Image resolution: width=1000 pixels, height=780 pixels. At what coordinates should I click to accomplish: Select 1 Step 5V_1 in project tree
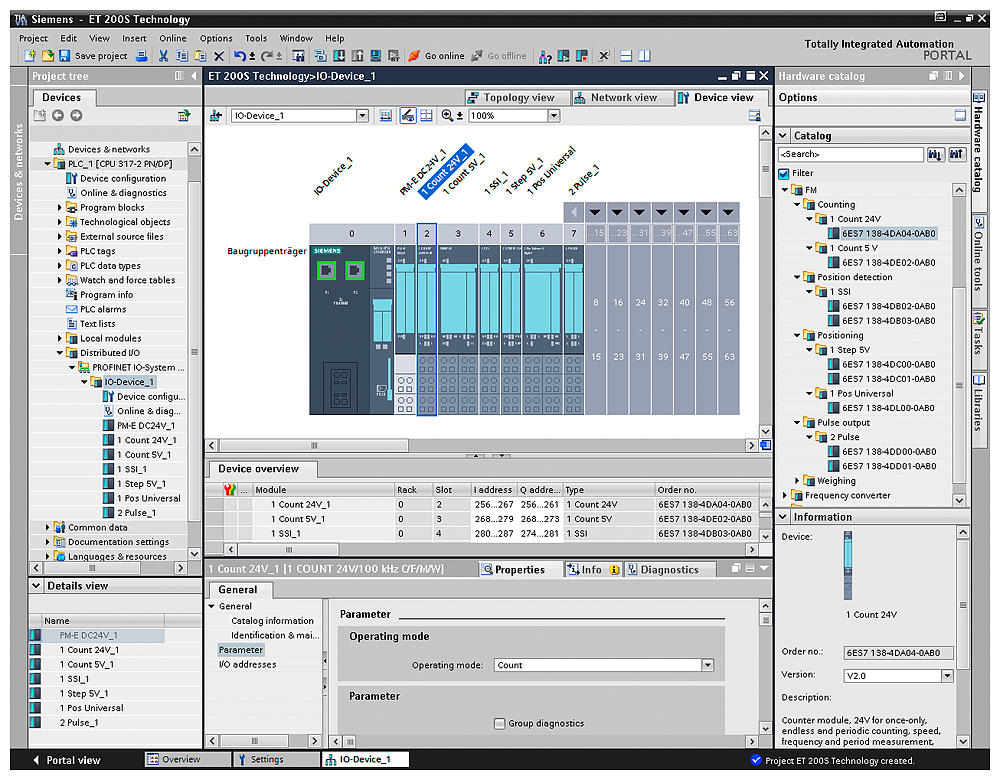[141, 483]
